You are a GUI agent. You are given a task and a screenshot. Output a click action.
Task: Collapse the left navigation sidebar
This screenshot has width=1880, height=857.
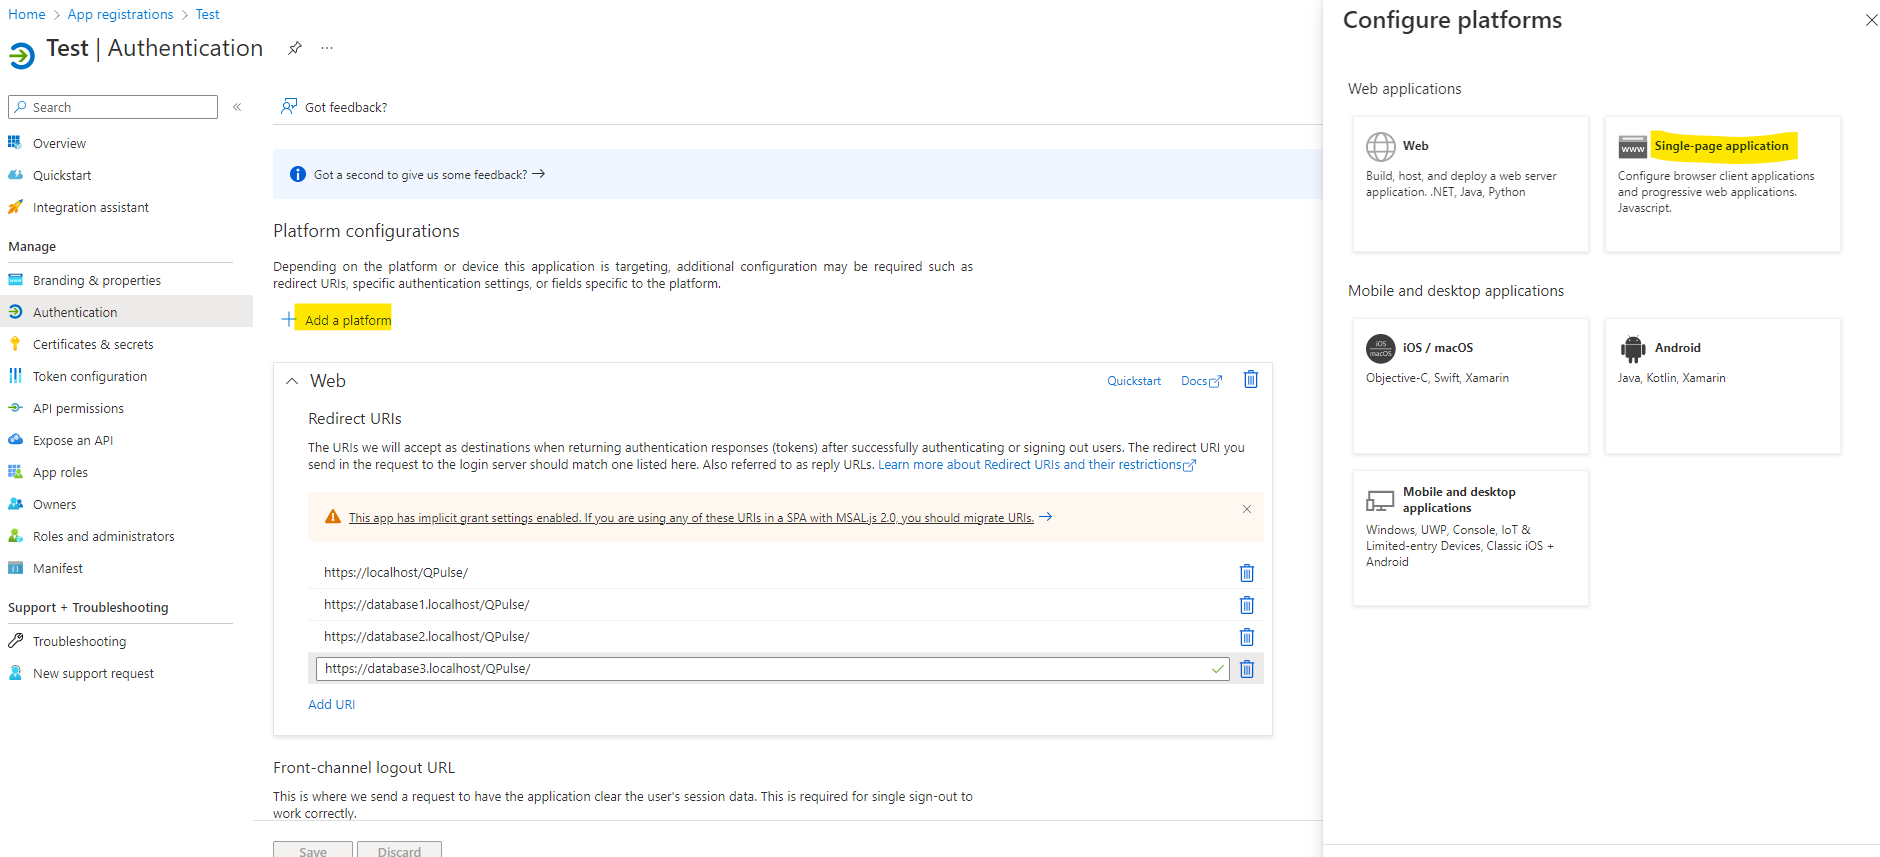coord(237,107)
